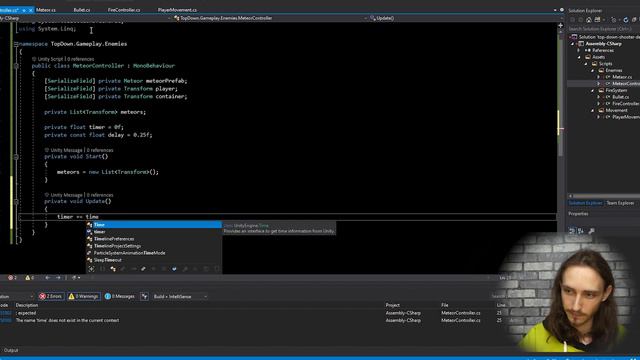640x360 pixels.
Task: Toggle the IntelliSense blue filter icon
Action: [x=174, y=269]
